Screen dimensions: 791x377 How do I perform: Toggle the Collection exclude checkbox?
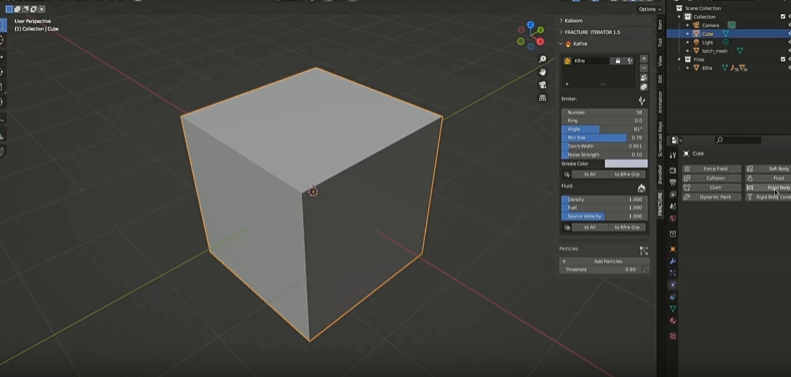click(x=783, y=17)
